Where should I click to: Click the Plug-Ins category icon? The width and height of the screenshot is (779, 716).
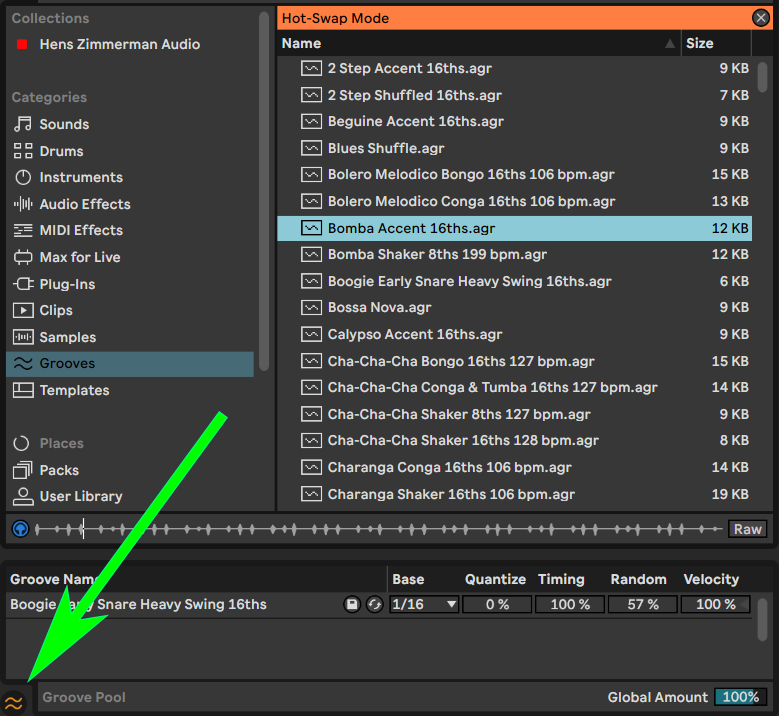click(x=22, y=284)
